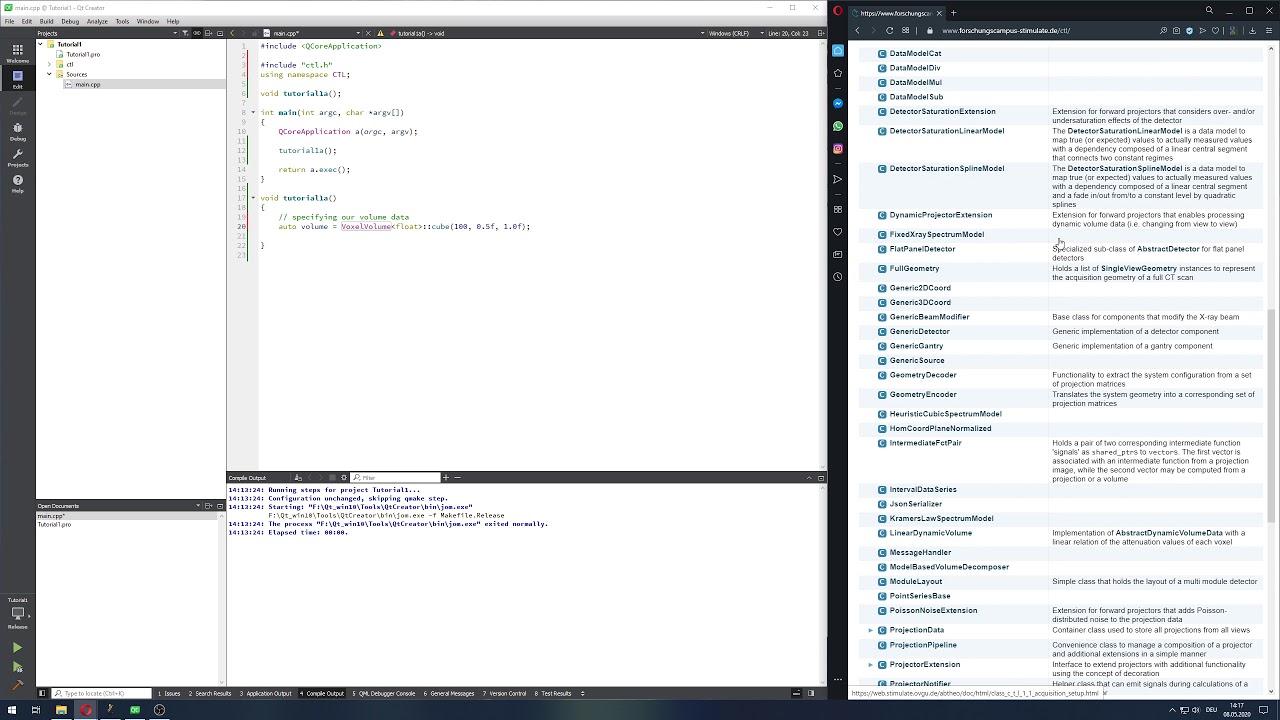Open Opera Speed Dial start page grid
This screenshot has width=1280, height=720.
click(x=905, y=30)
